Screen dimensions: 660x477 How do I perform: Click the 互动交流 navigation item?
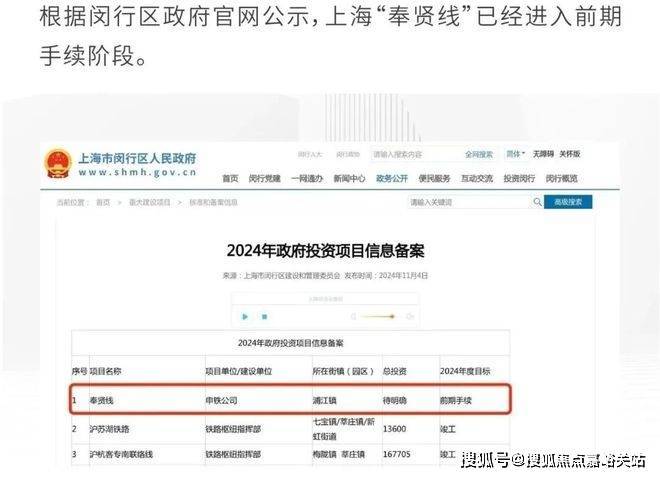477,178
